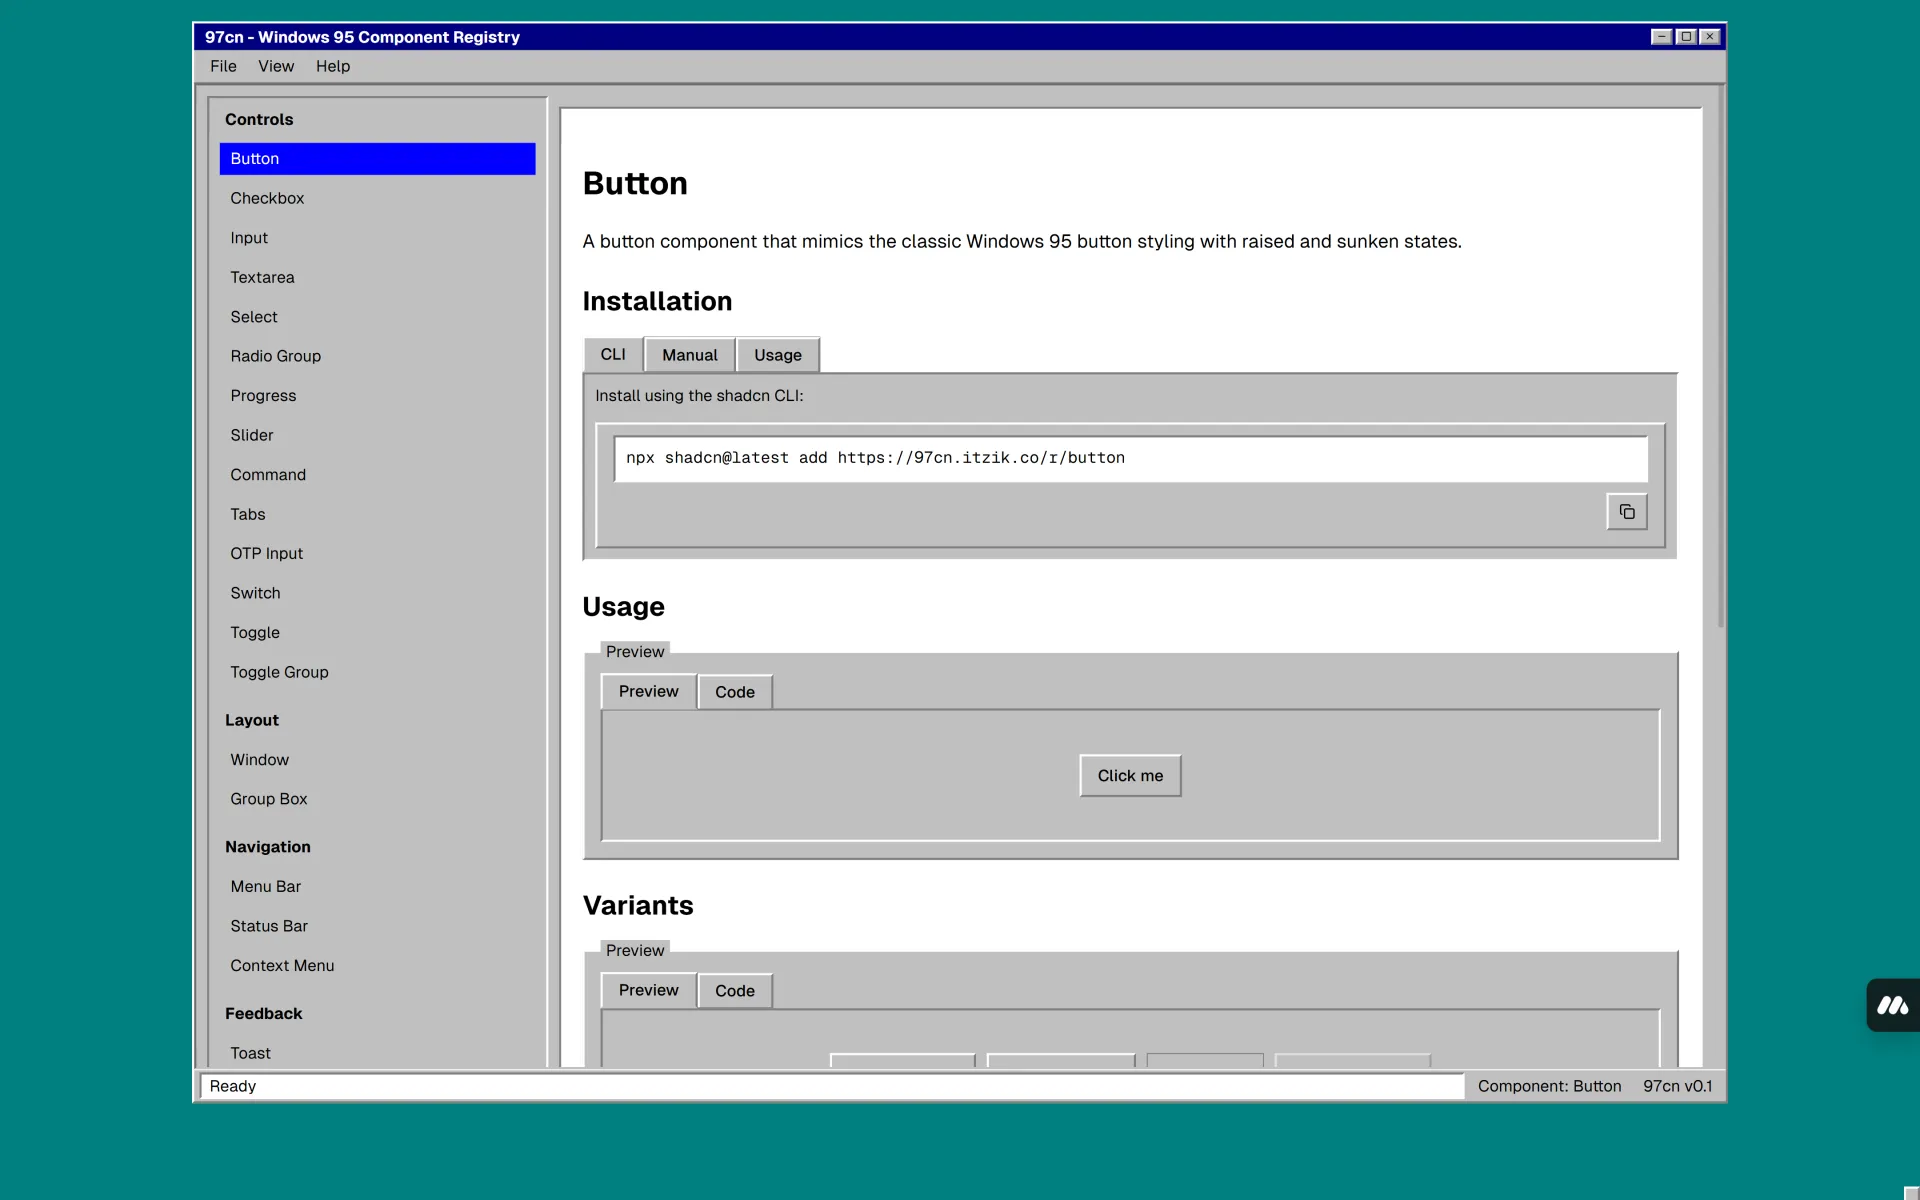Open the Help menu
Image resolution: width=1920 pixels, height=1200 pixels.
333,66
